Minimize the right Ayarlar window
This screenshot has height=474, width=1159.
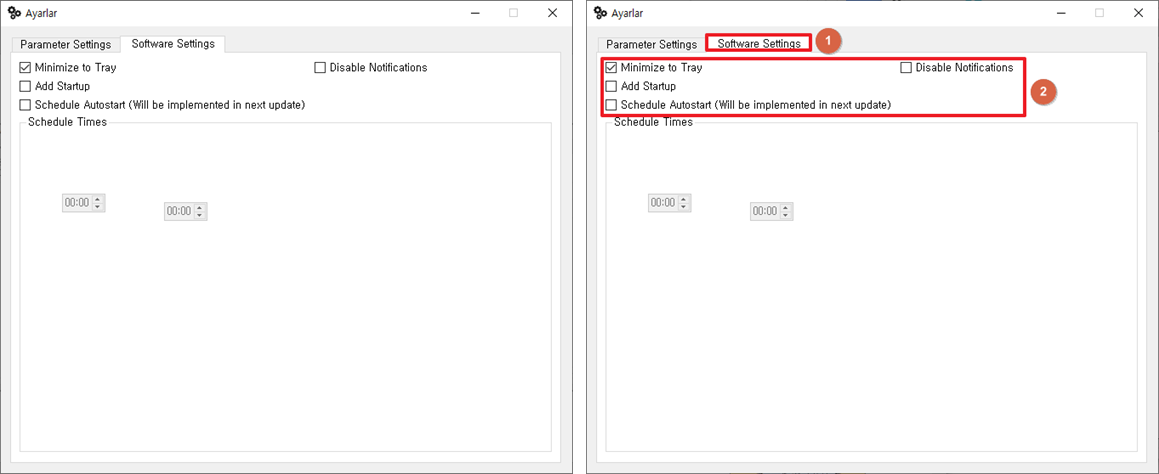(1060, 13)
